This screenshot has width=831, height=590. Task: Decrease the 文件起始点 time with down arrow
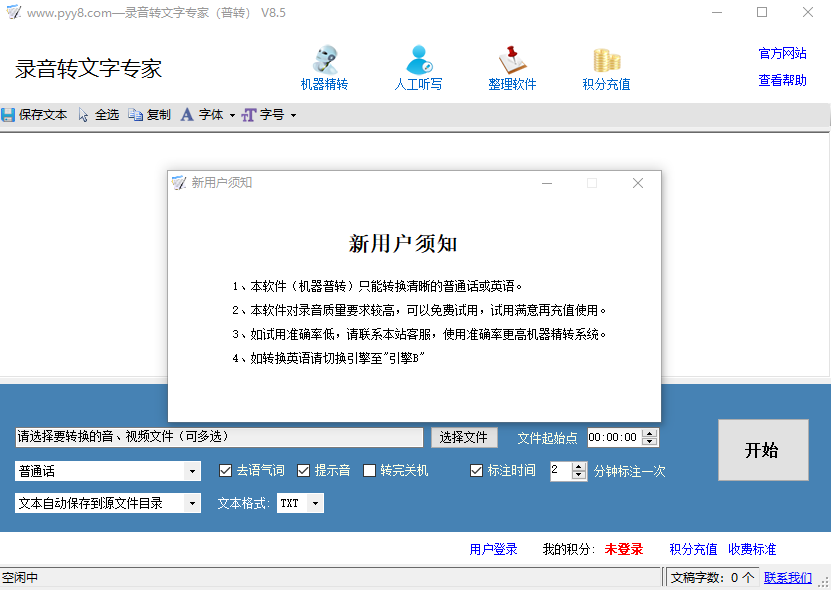tap(649, 442)
